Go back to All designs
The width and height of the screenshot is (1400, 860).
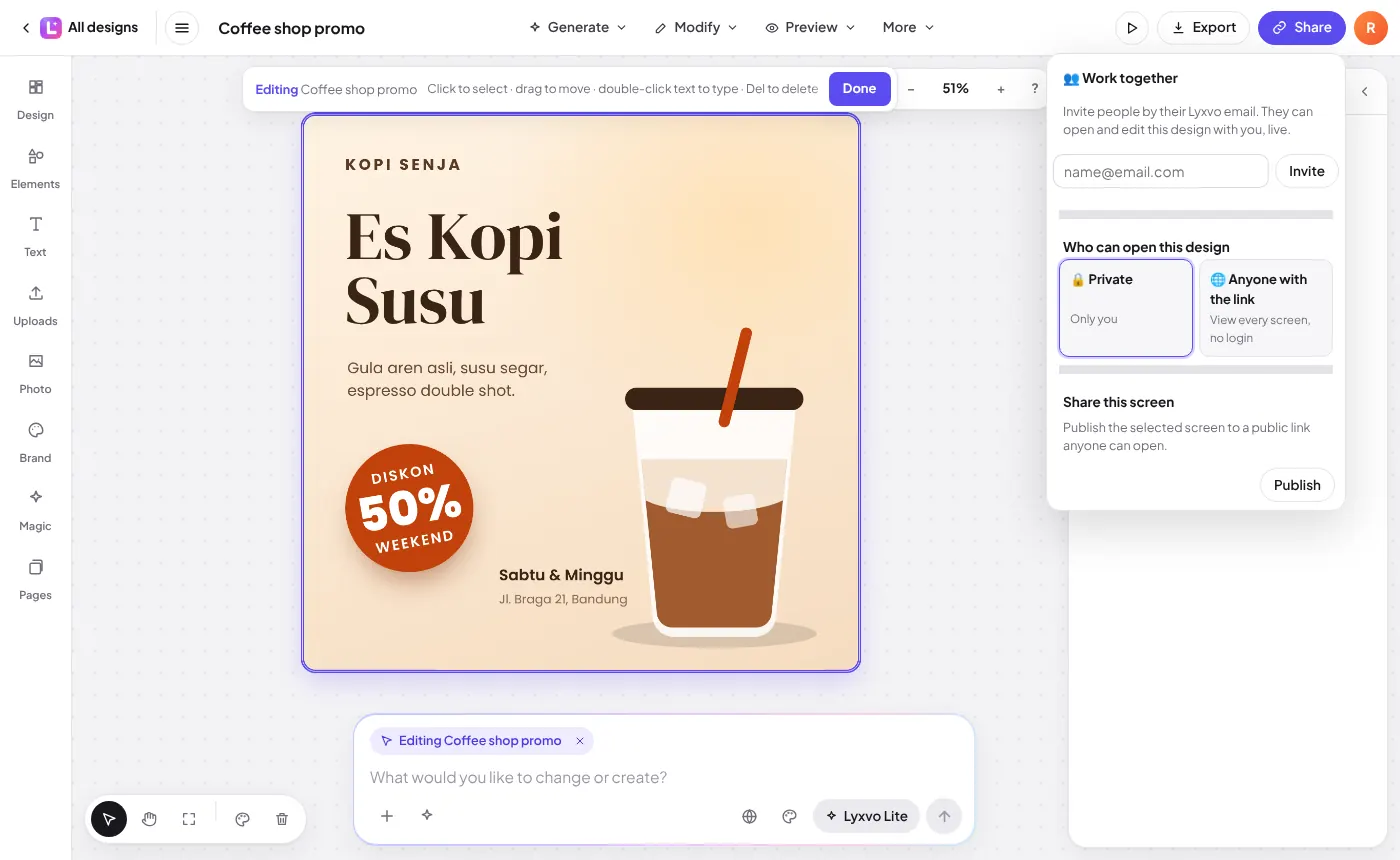tap(80, 28)
